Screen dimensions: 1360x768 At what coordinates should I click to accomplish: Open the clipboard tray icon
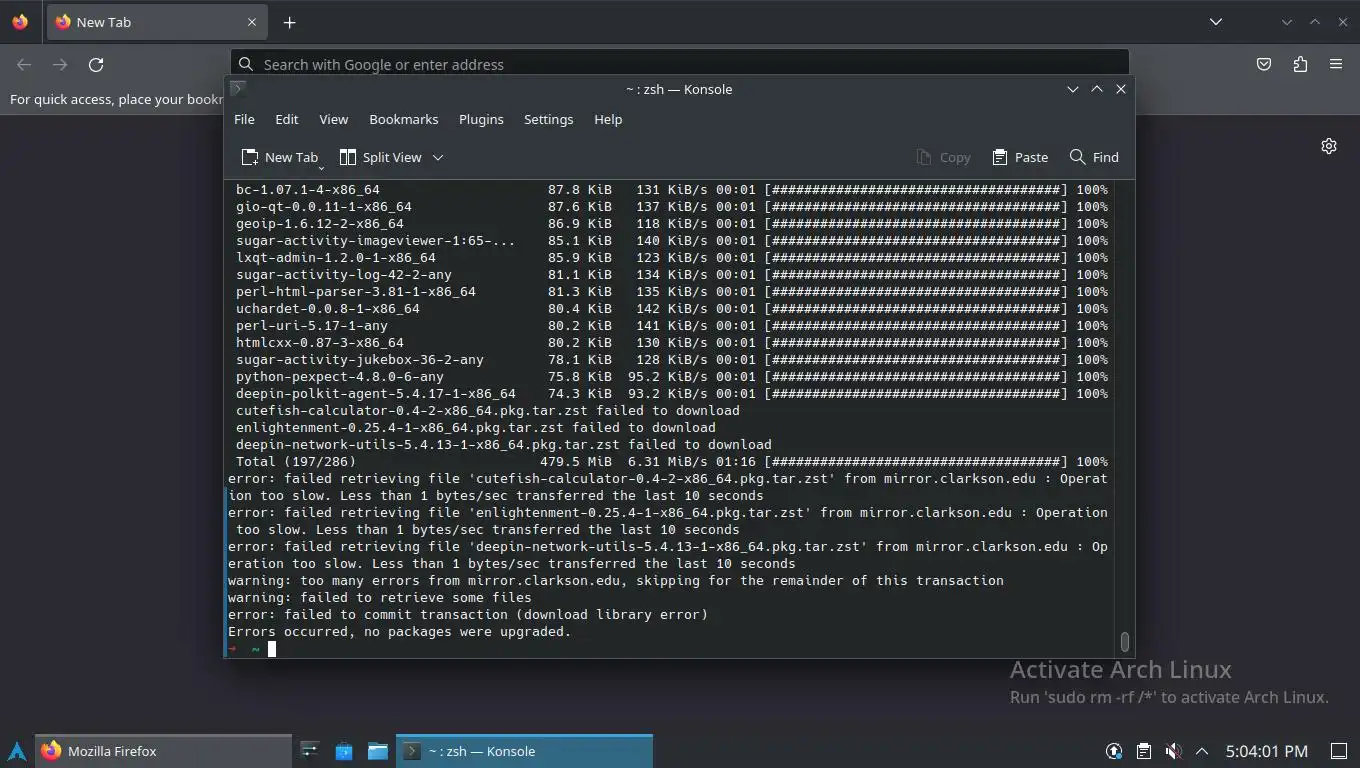1144,751
